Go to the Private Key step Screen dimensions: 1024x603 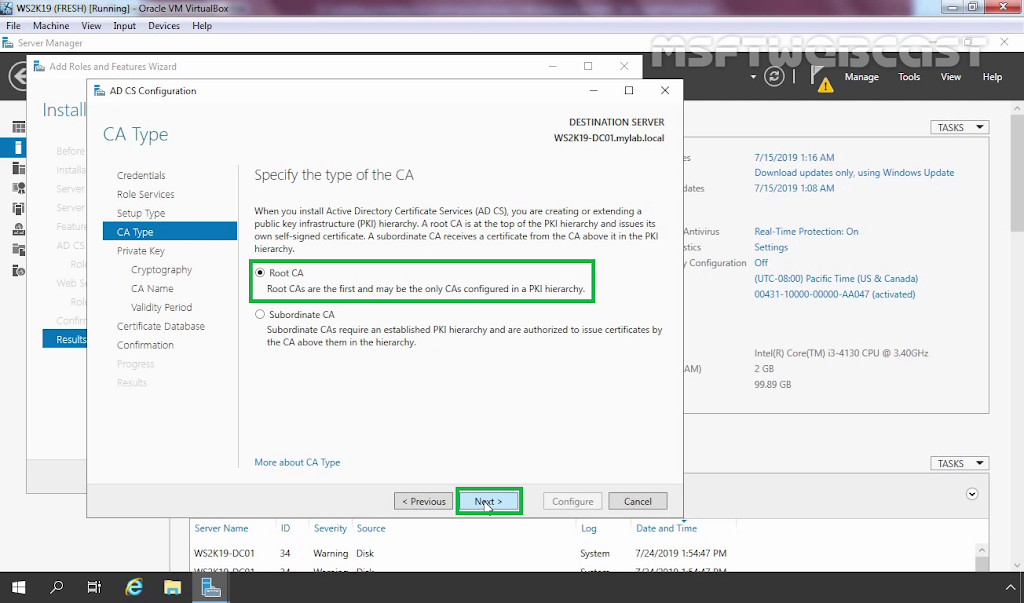point(140,251)
